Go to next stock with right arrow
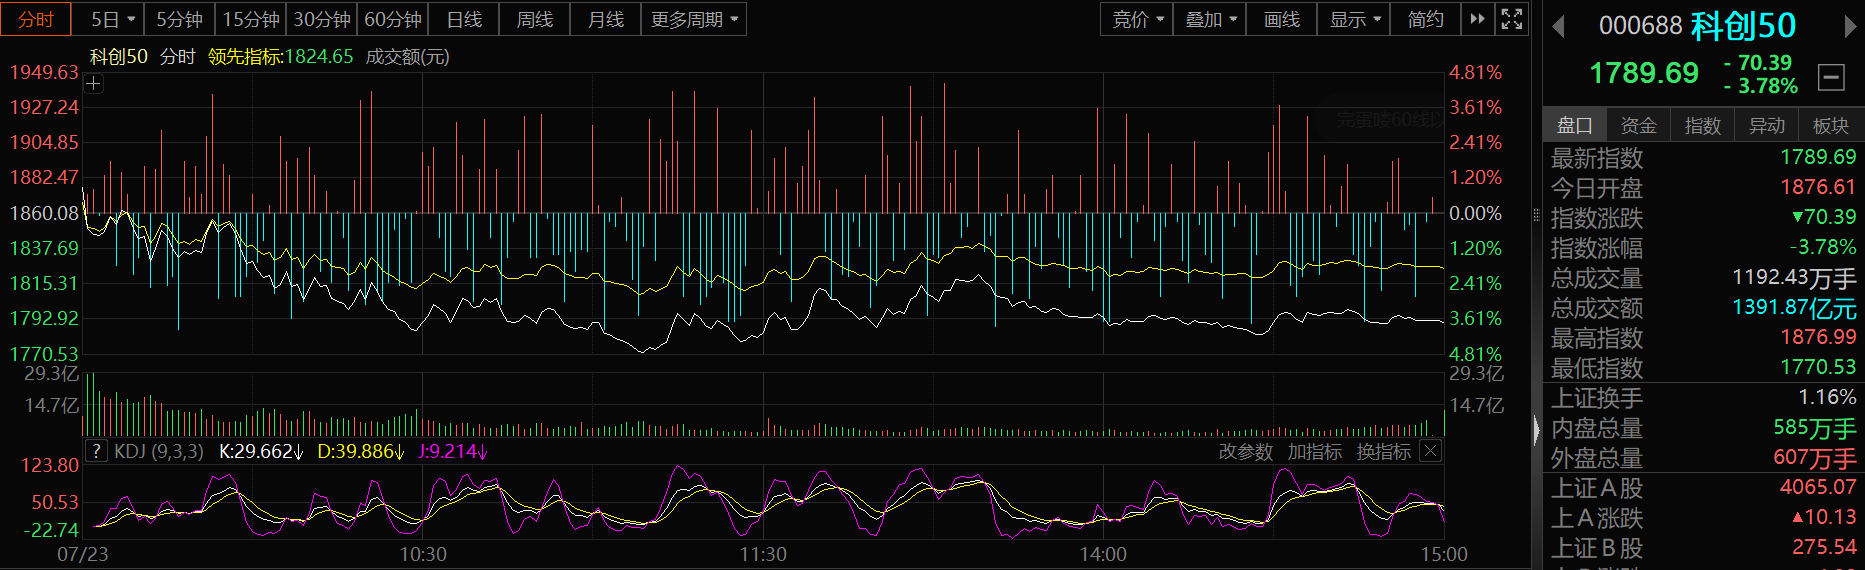Screen dimensions: 1865x570 1851,26
